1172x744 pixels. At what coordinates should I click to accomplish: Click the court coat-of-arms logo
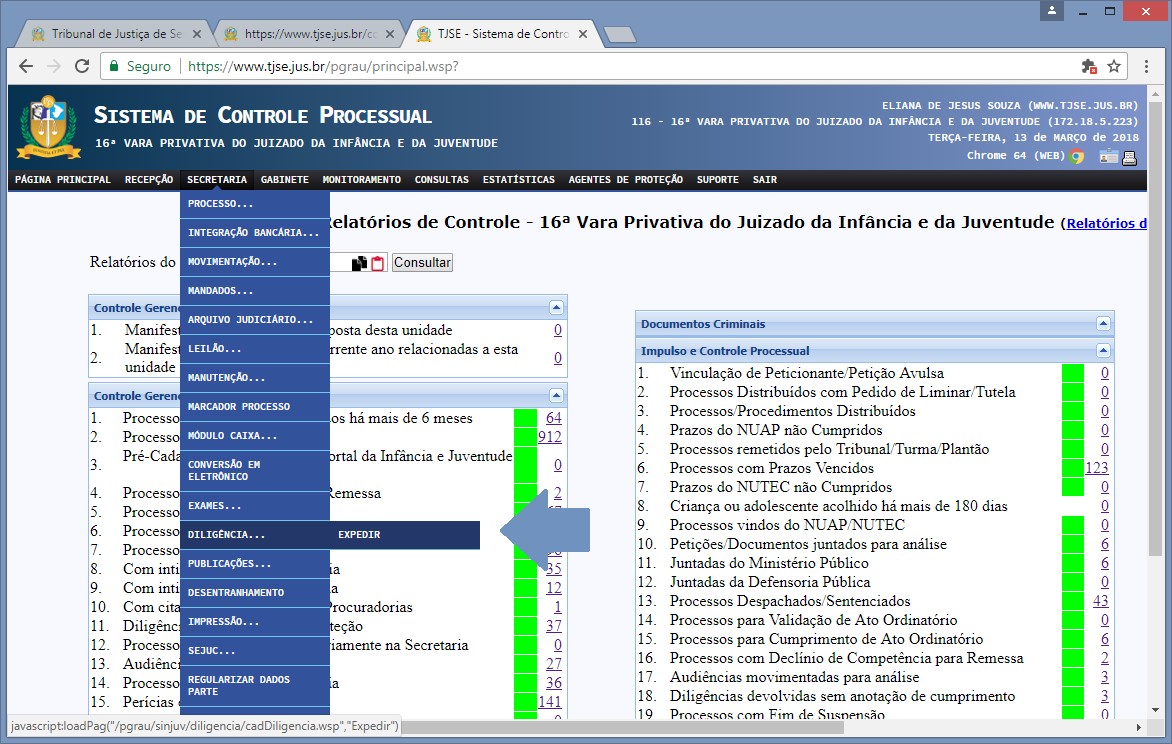(42, 128)
